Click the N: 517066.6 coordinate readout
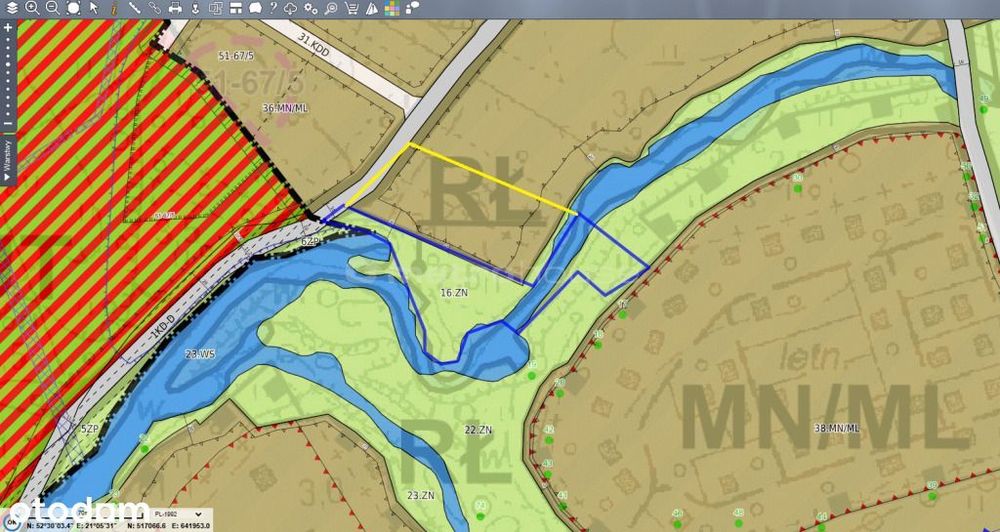The width and height of the screenshot is (1000, 532). [x=146, y=526]
